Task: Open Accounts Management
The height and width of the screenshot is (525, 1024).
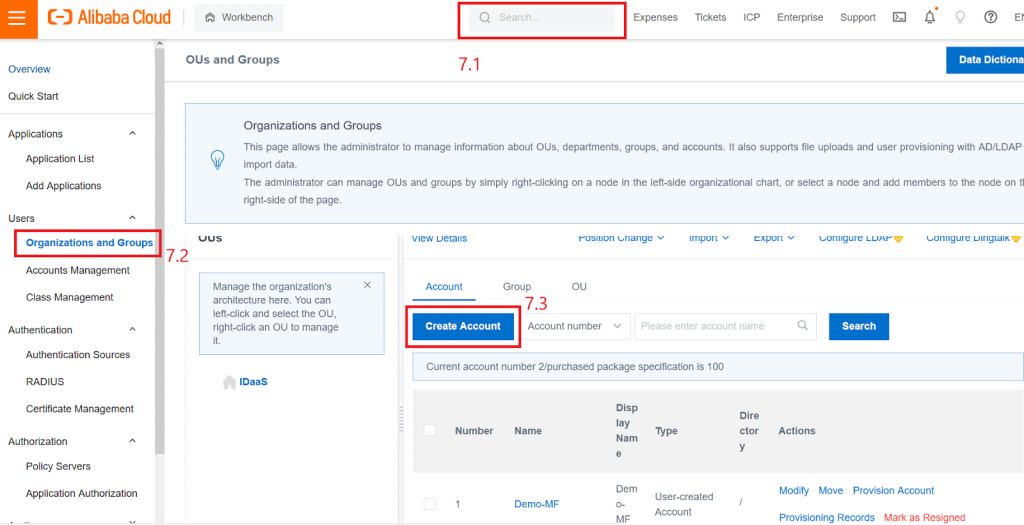Action: [78, 270]
